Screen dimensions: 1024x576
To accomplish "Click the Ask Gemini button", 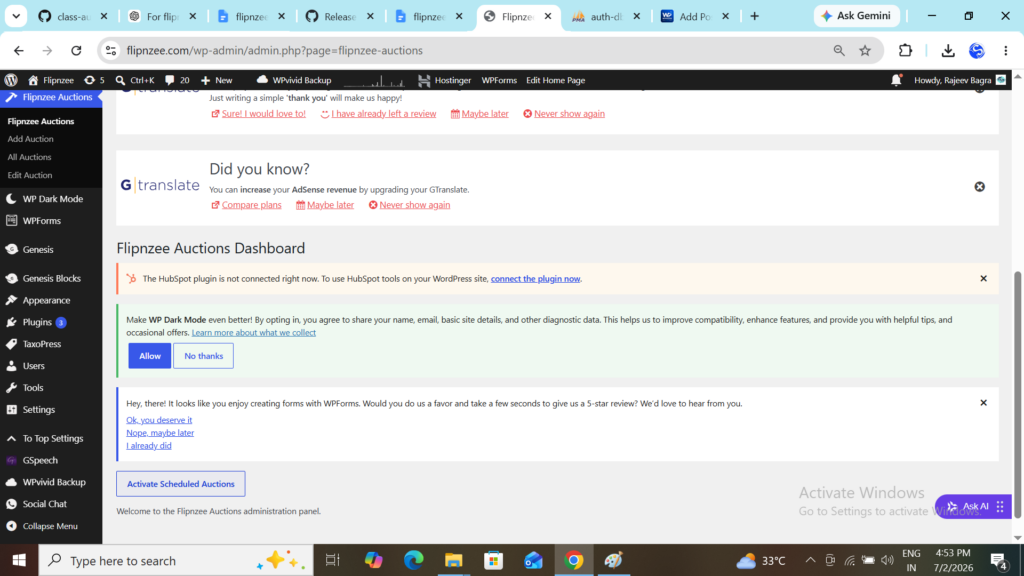I will (x=856, y=16).
